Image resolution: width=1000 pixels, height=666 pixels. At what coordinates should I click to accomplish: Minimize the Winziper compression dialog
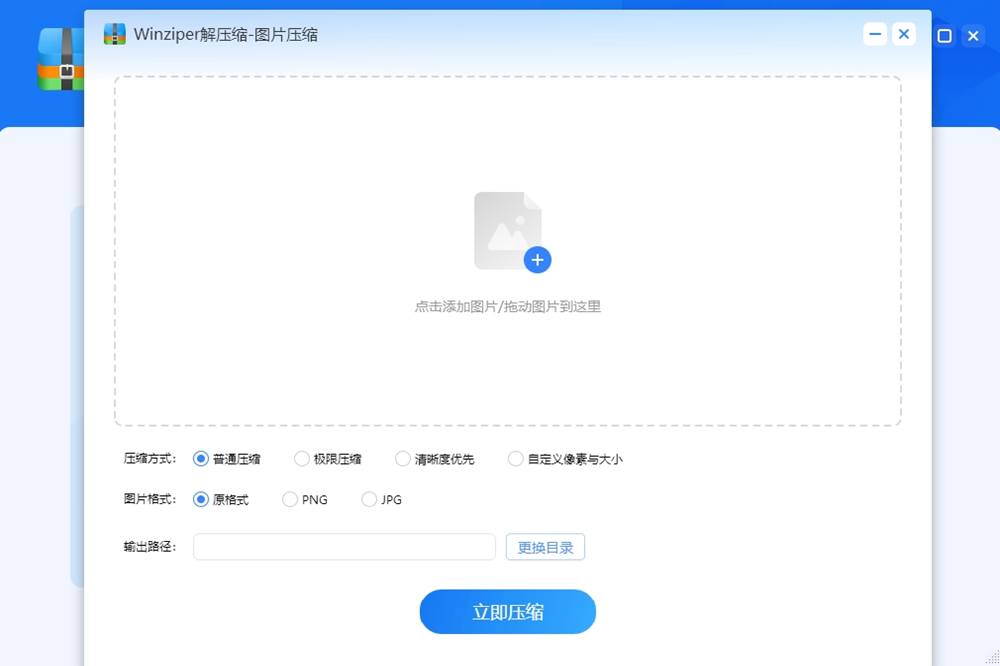point(874,33)
